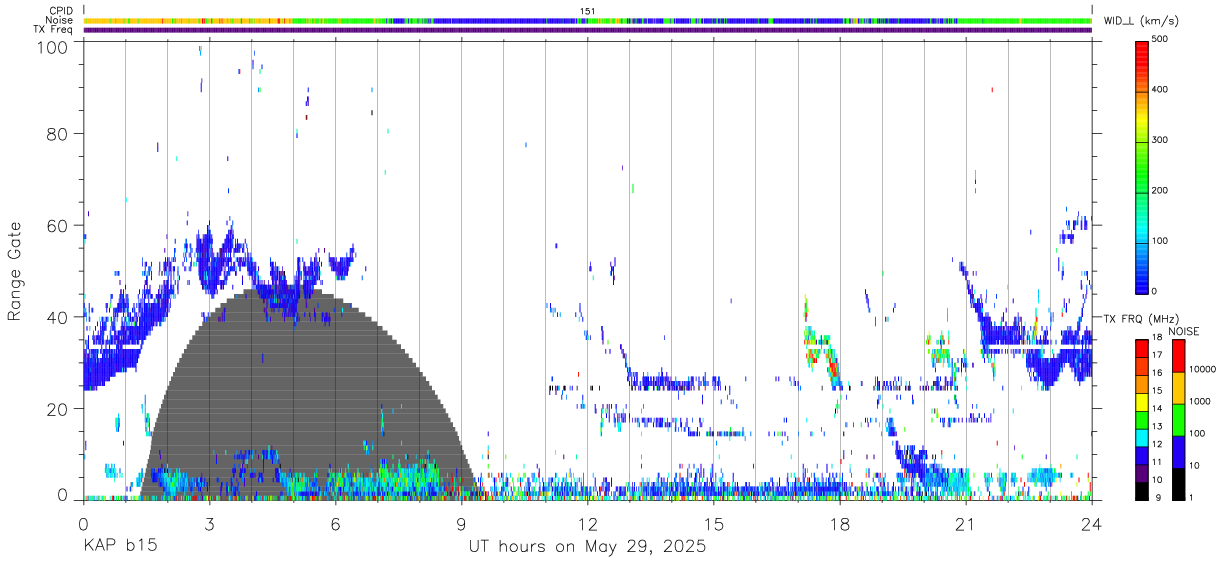1228x567 pixels.
Task: Click the TX FRQ legend tick 13
Action: [x=1157, y=427]
